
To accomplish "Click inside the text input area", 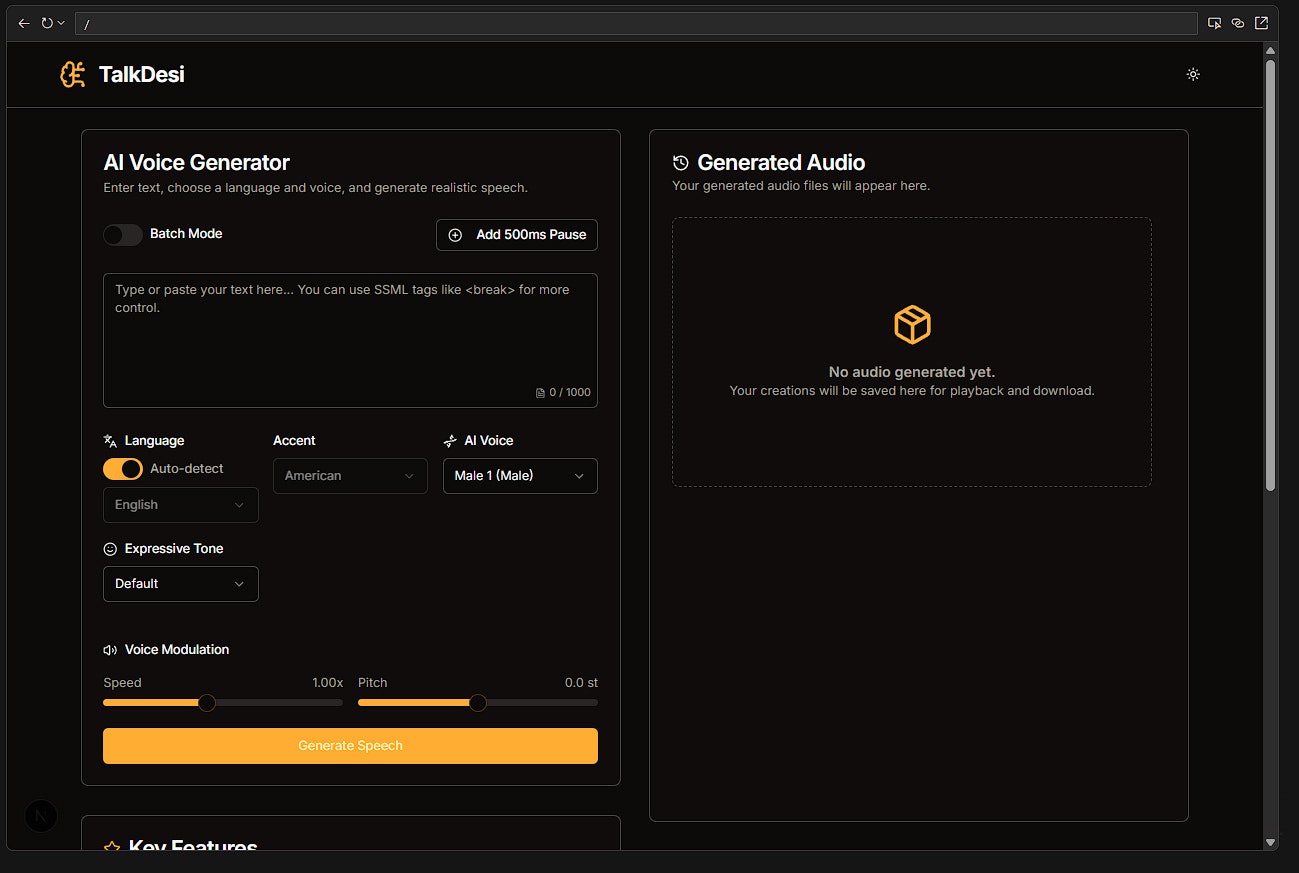I will 350,340.
